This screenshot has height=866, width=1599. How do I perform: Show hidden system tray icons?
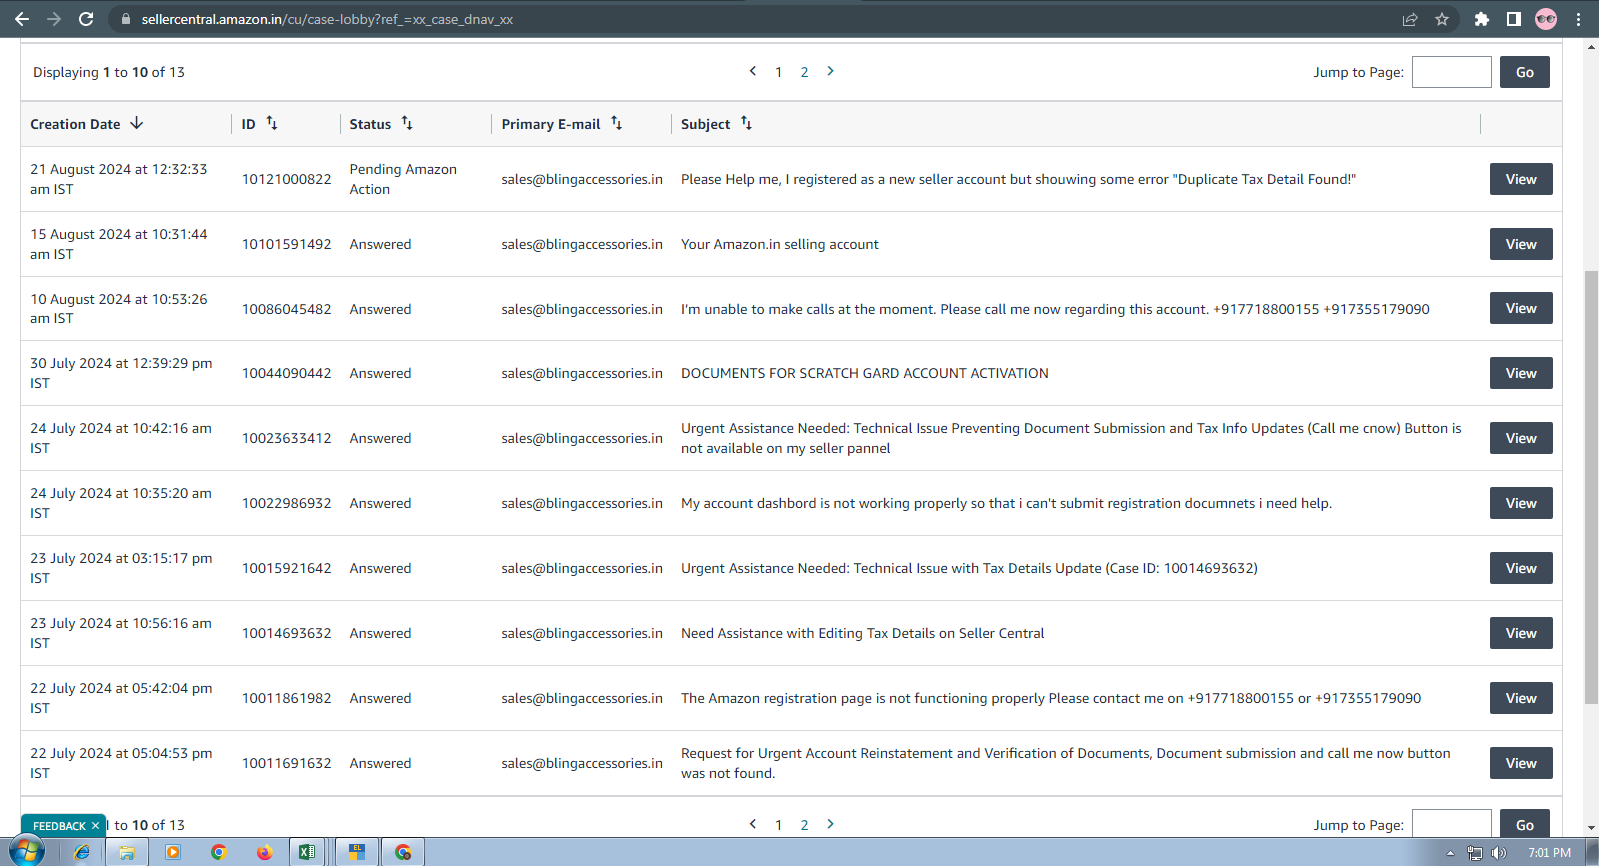[x=1451, y=853]
